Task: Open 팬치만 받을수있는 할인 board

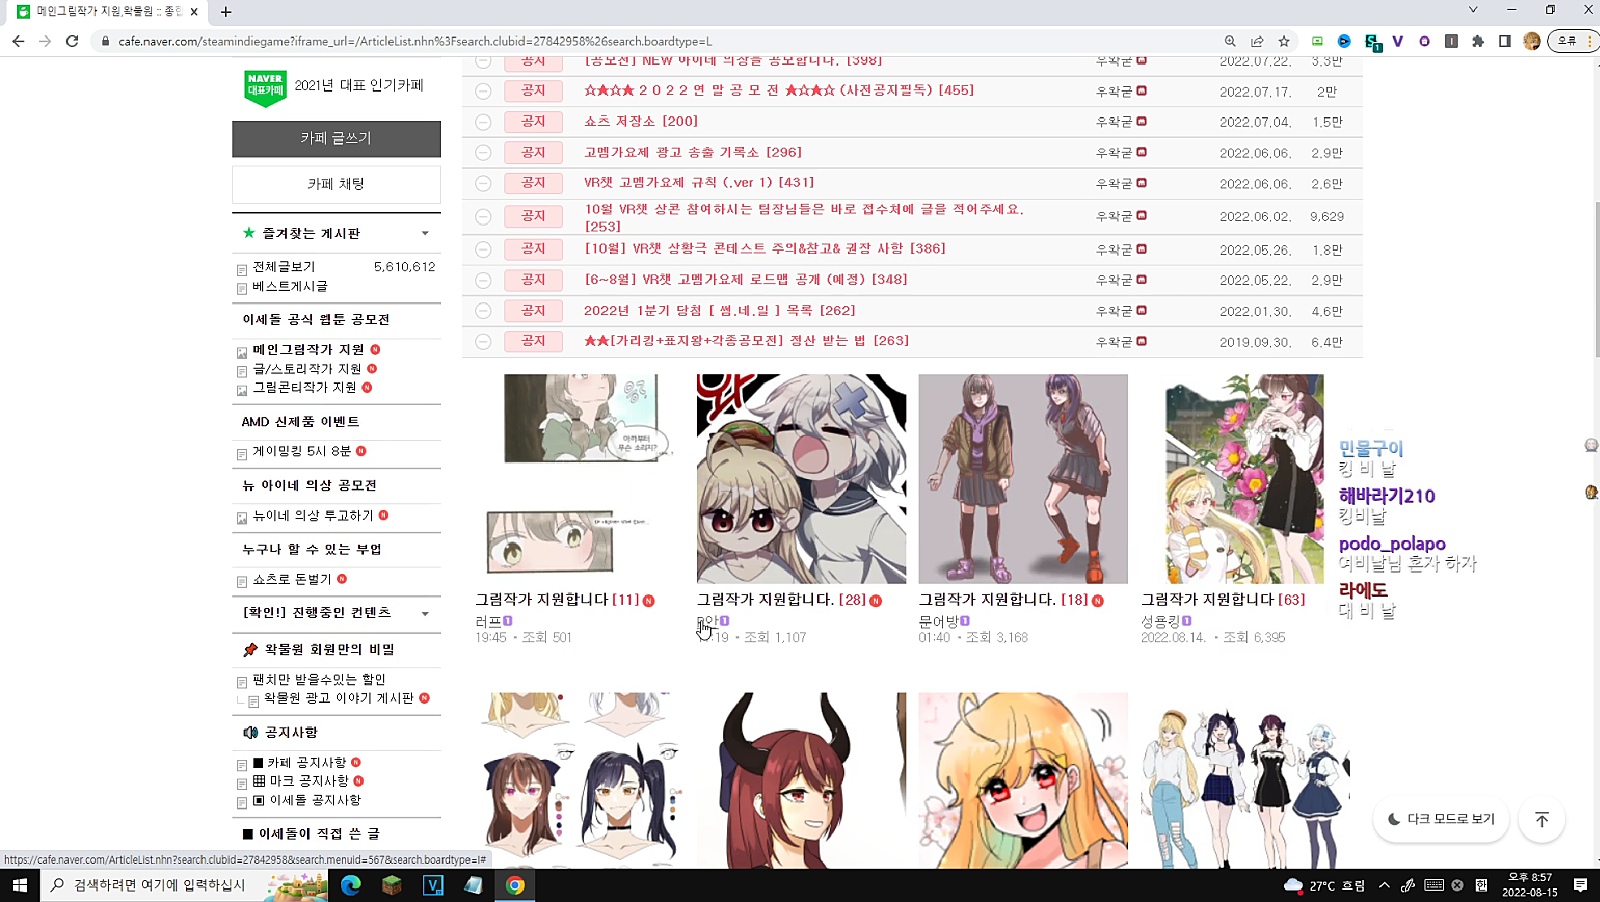Action: [x=319, y=679]
